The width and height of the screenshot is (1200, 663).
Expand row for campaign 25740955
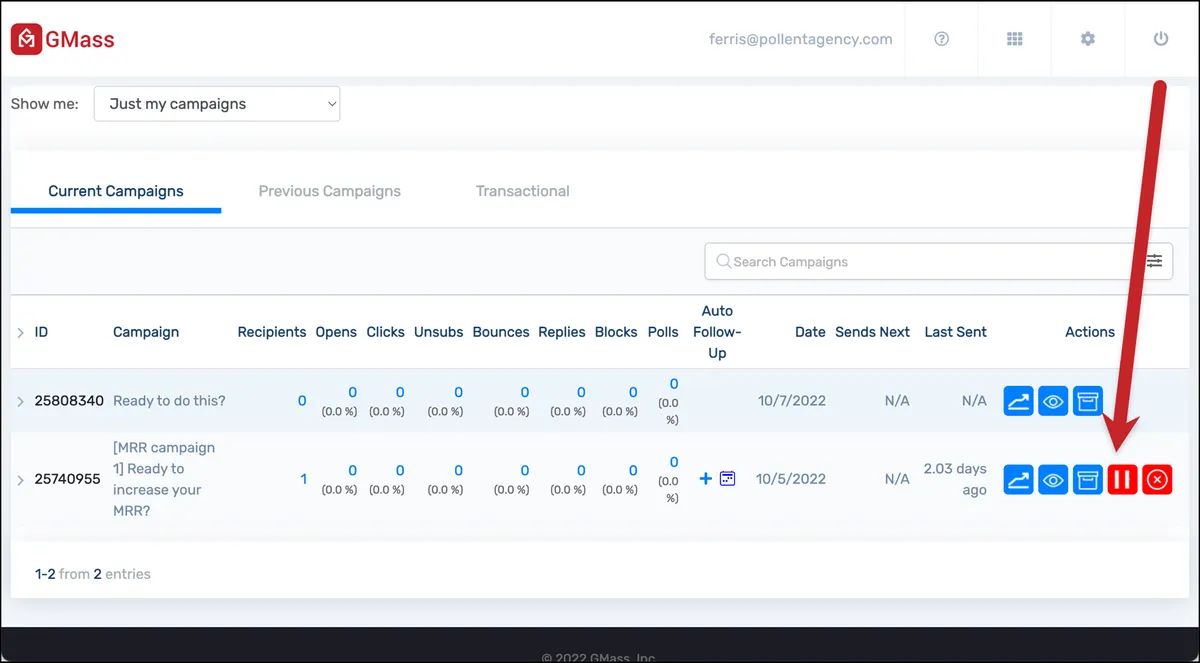pyautogui.click(x=20, y=480)
